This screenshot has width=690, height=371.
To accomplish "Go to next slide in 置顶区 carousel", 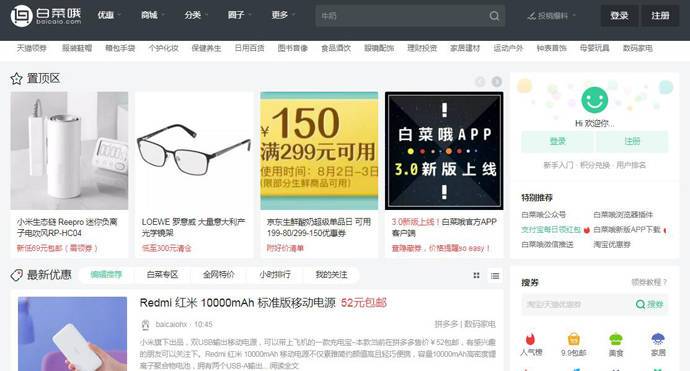I will (496, 81).
